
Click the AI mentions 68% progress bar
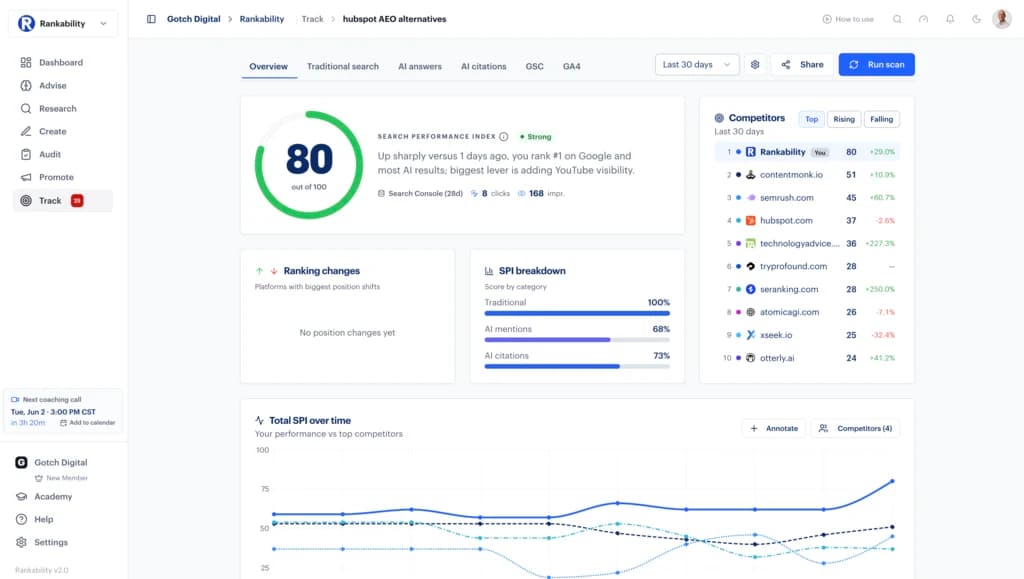[x=577, y=340]
